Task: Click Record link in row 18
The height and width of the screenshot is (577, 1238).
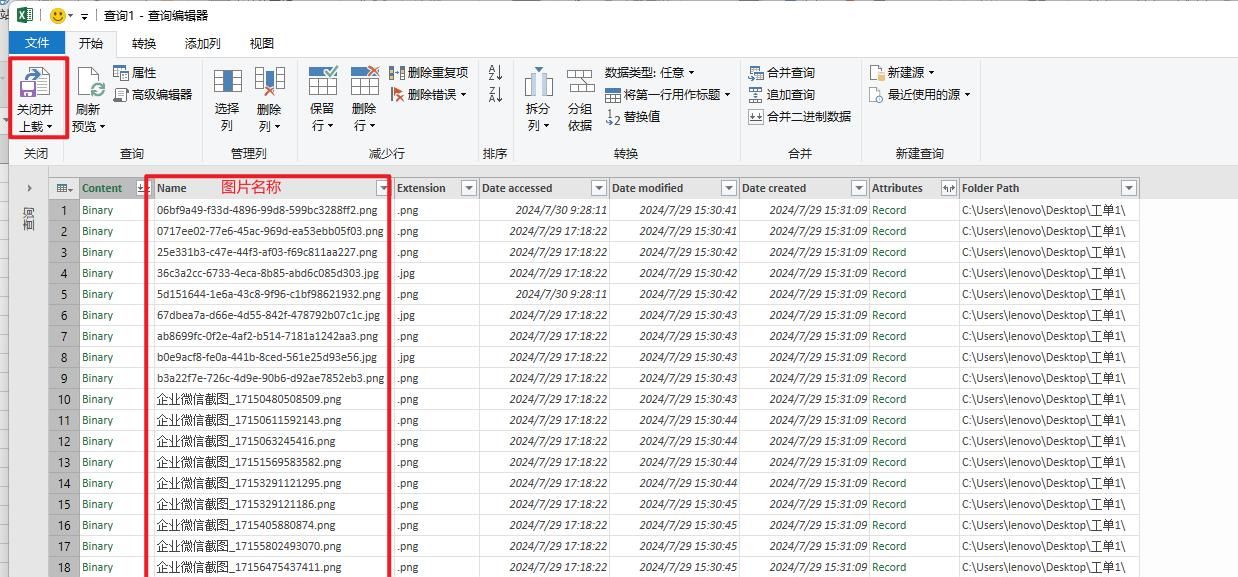Action: 889,567
